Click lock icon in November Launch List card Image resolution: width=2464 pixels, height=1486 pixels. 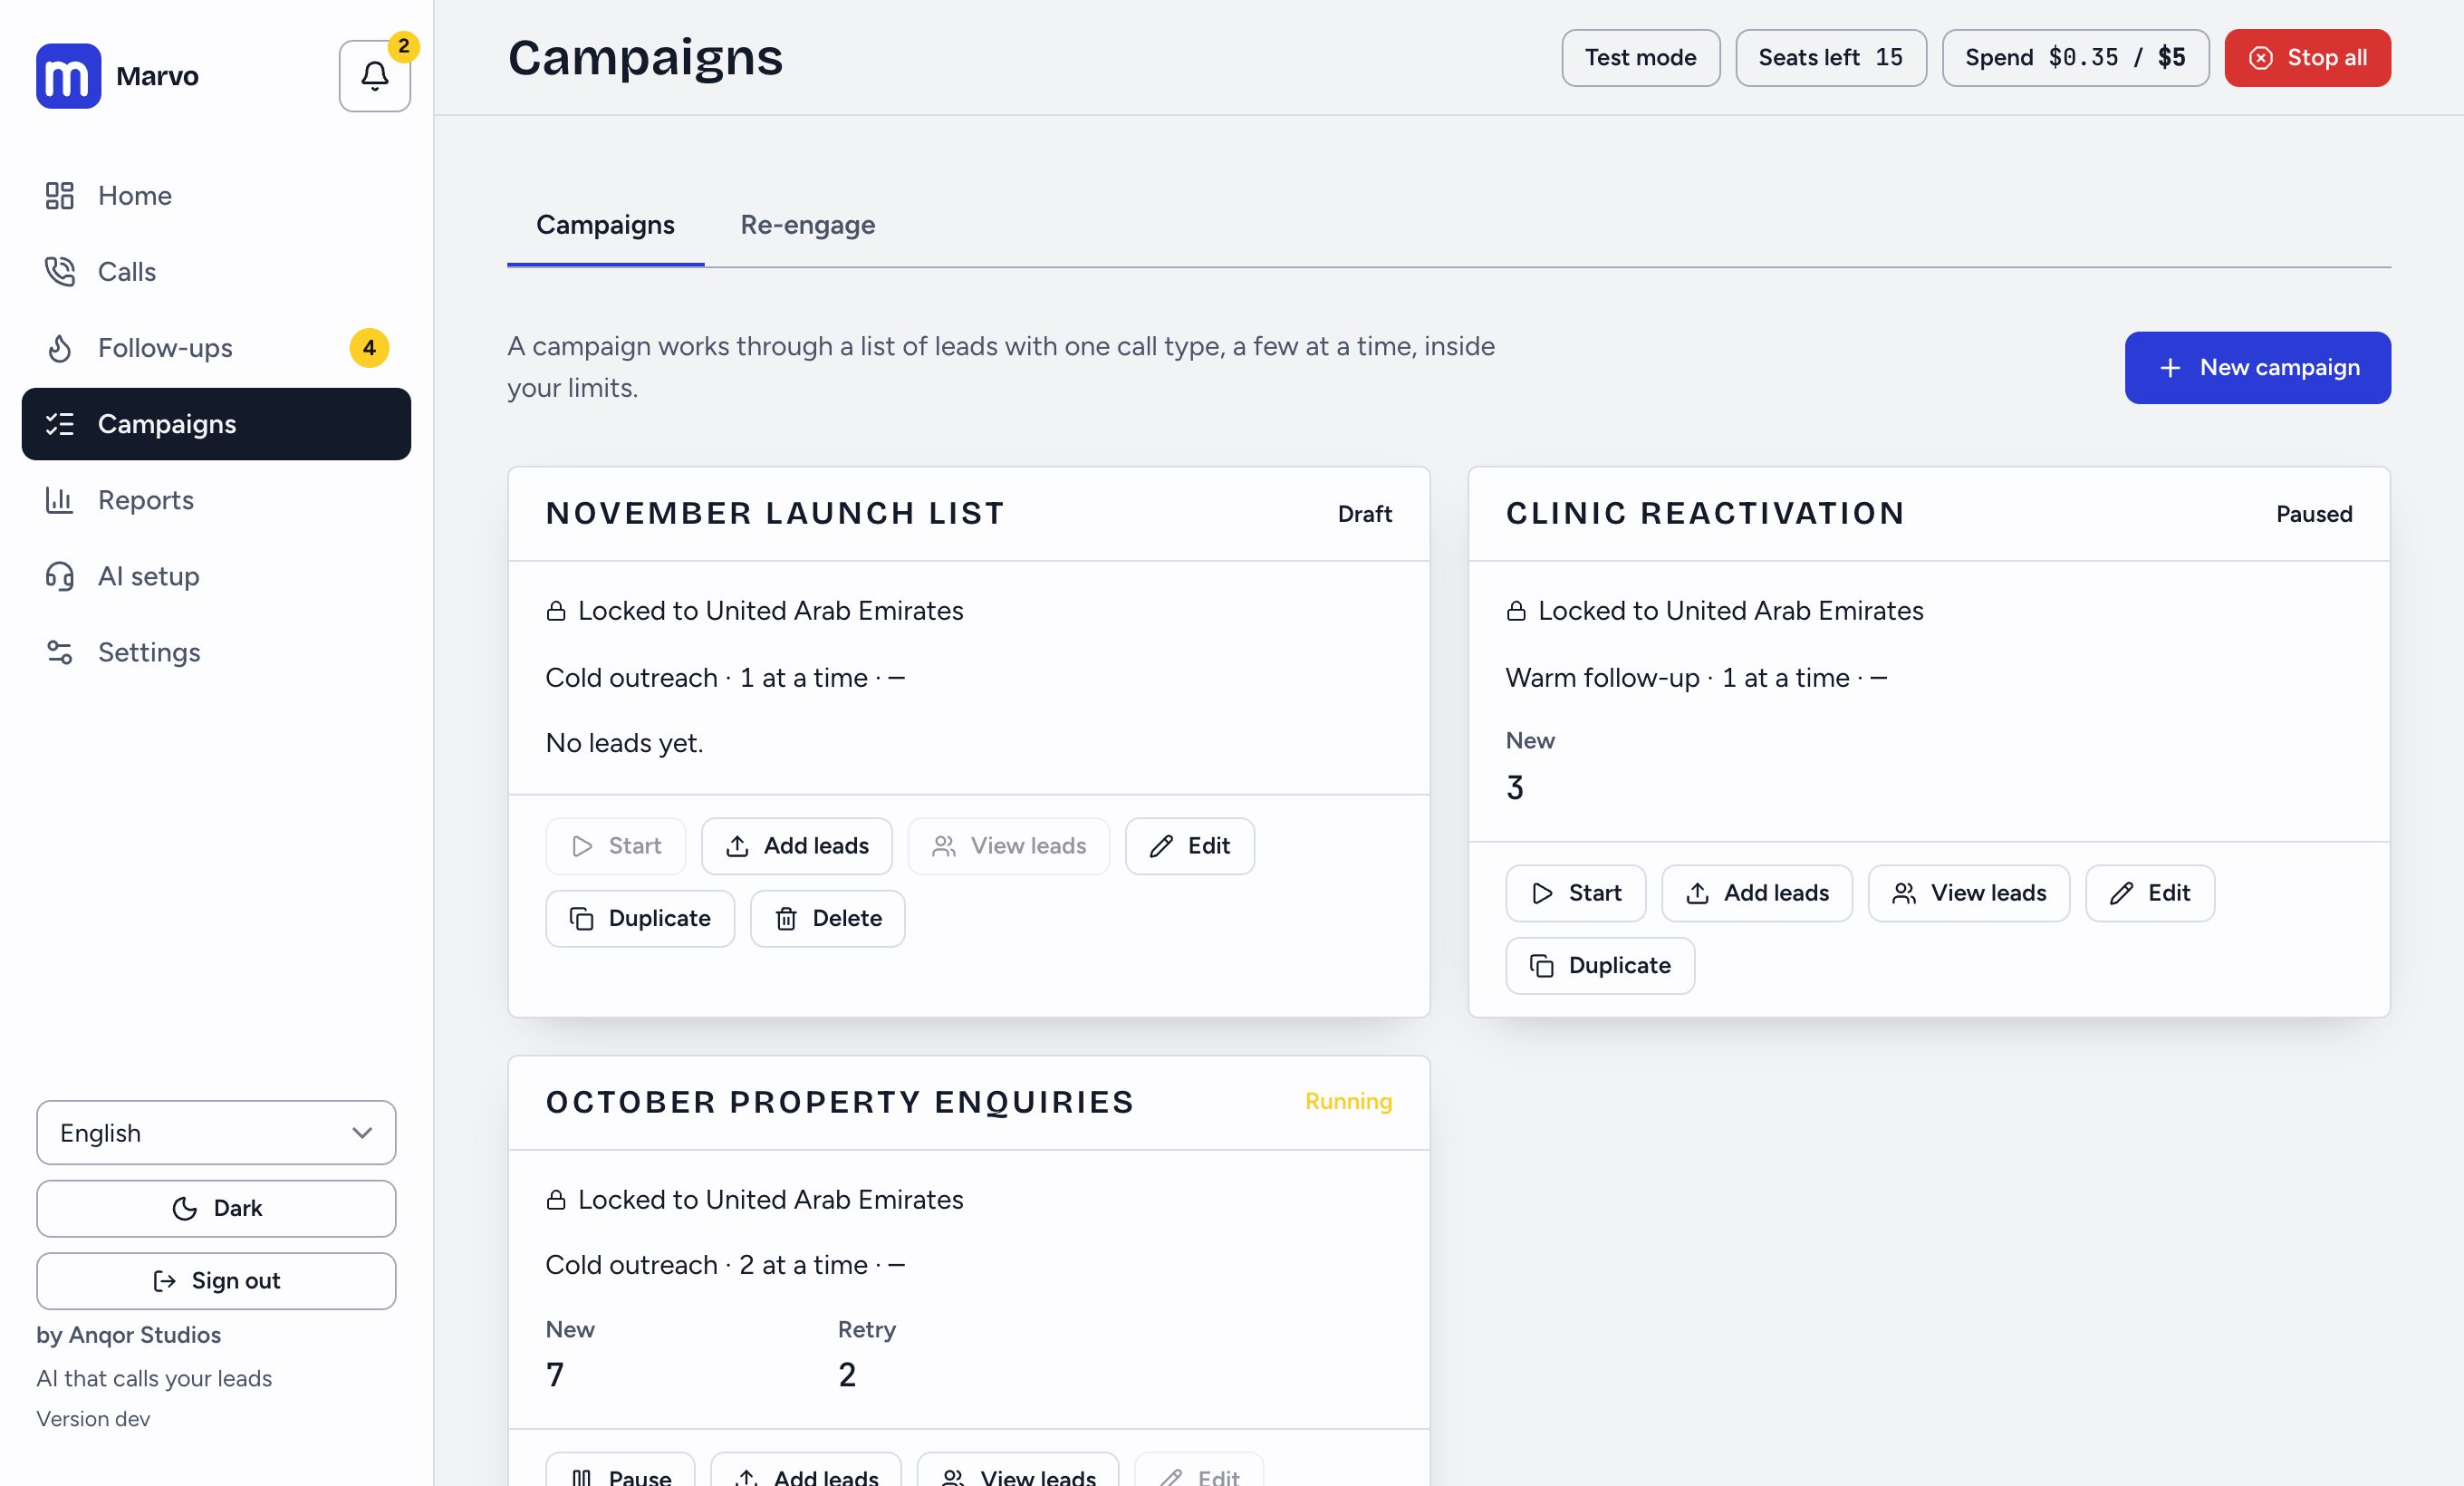[556, 611]
